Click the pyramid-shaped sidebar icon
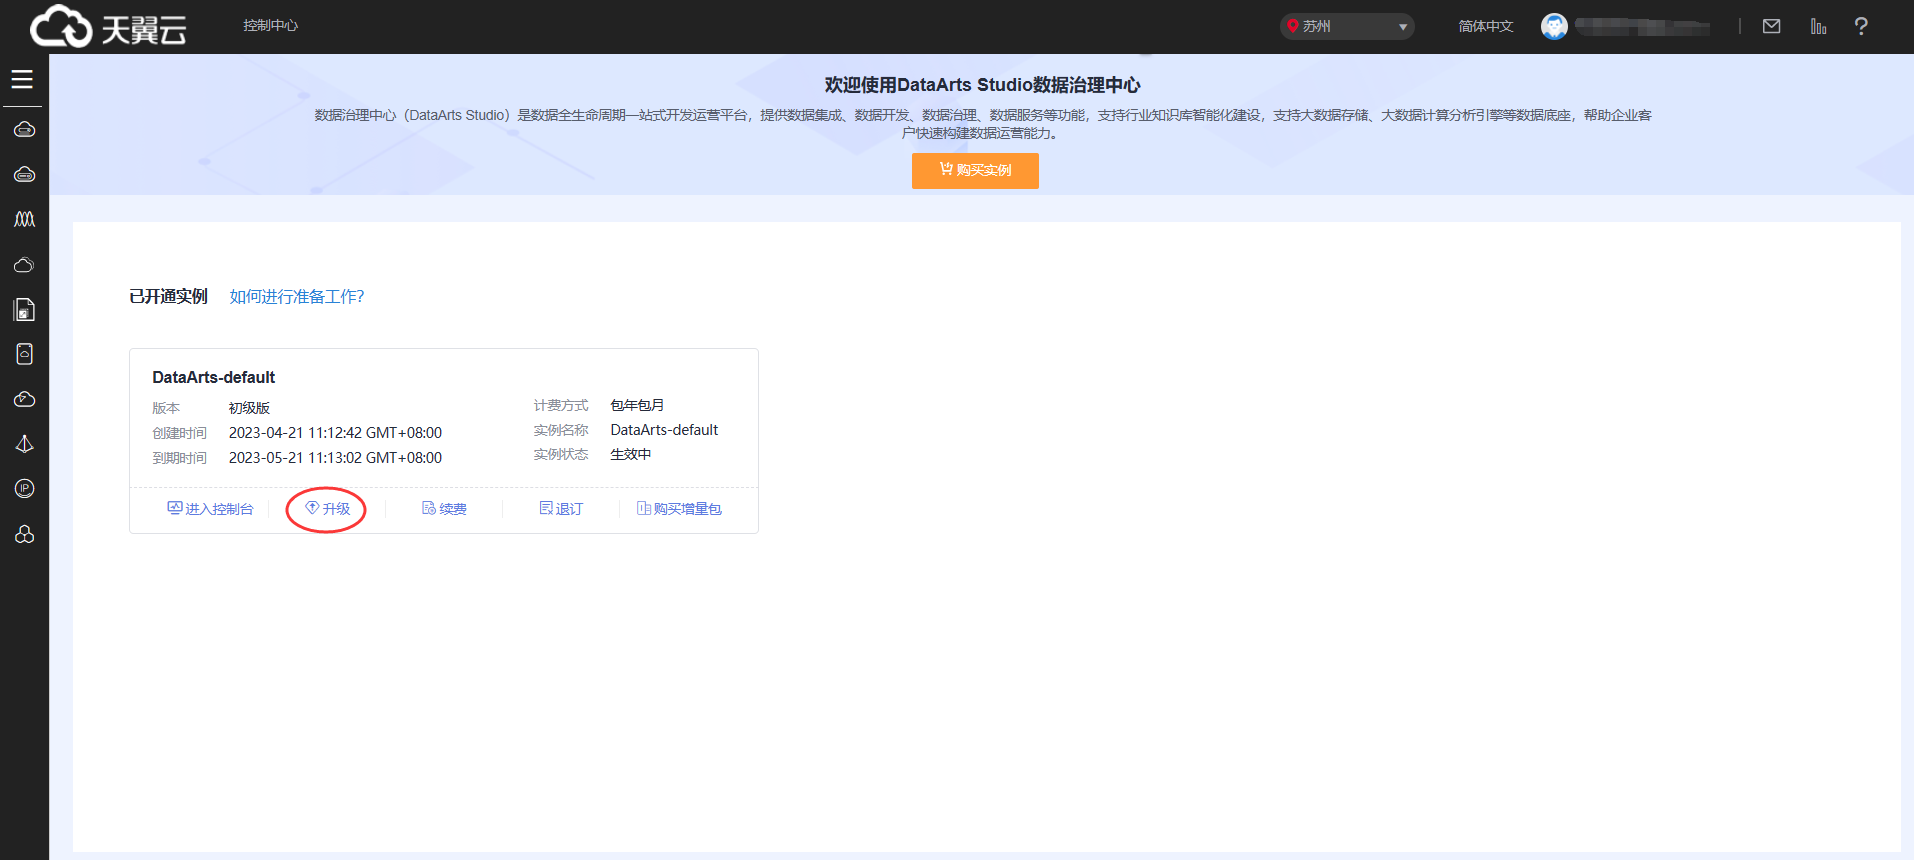Screen dimensions: 1914x860 24,444
